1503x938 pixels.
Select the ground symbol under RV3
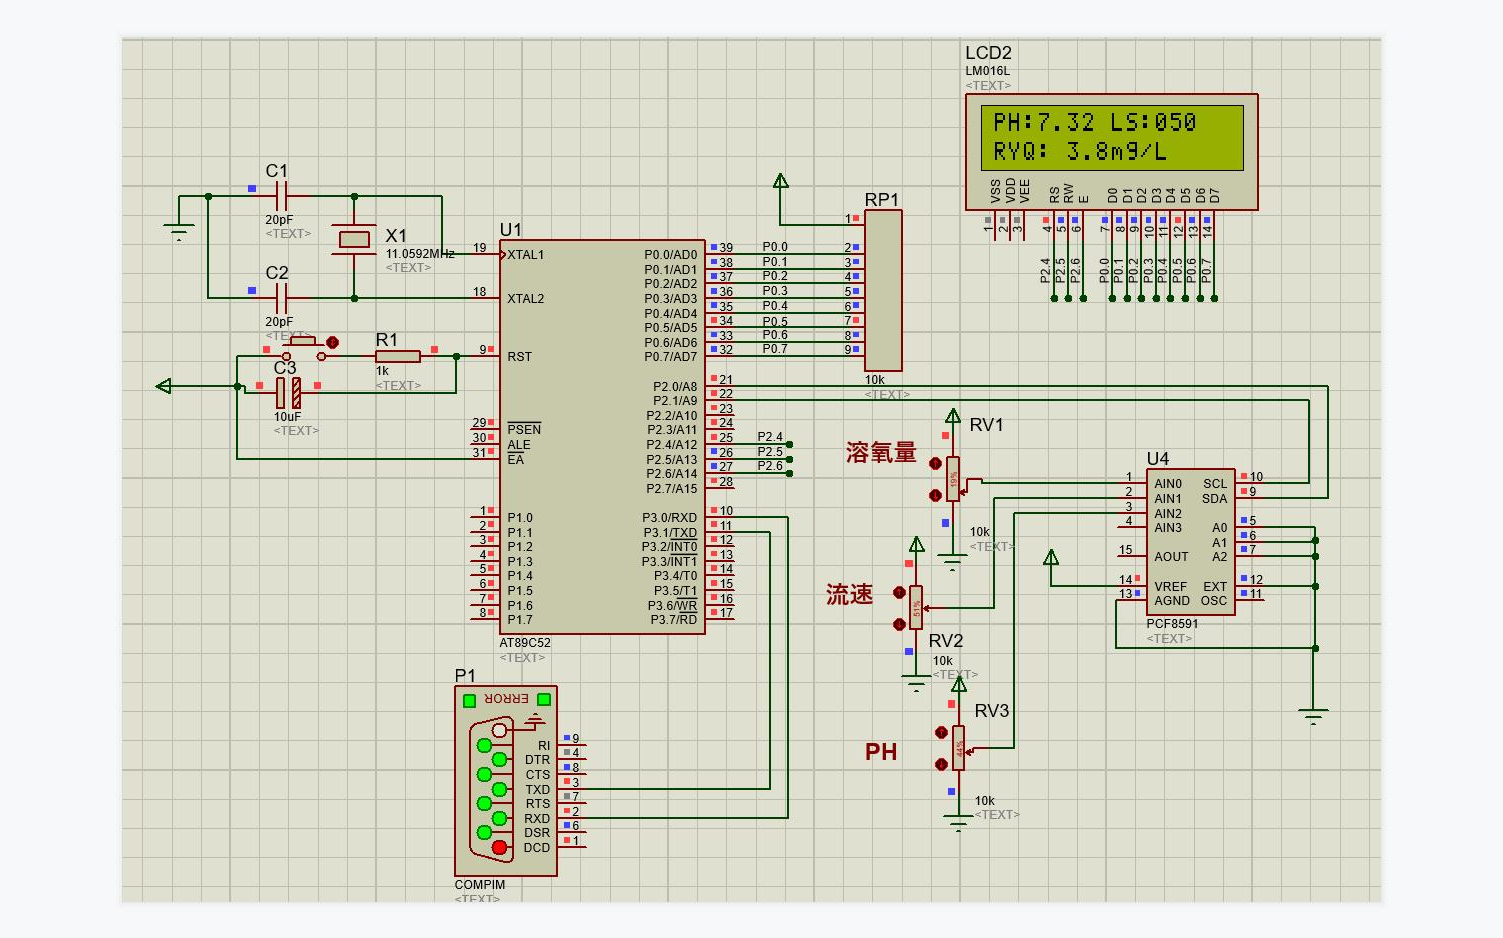958,825
